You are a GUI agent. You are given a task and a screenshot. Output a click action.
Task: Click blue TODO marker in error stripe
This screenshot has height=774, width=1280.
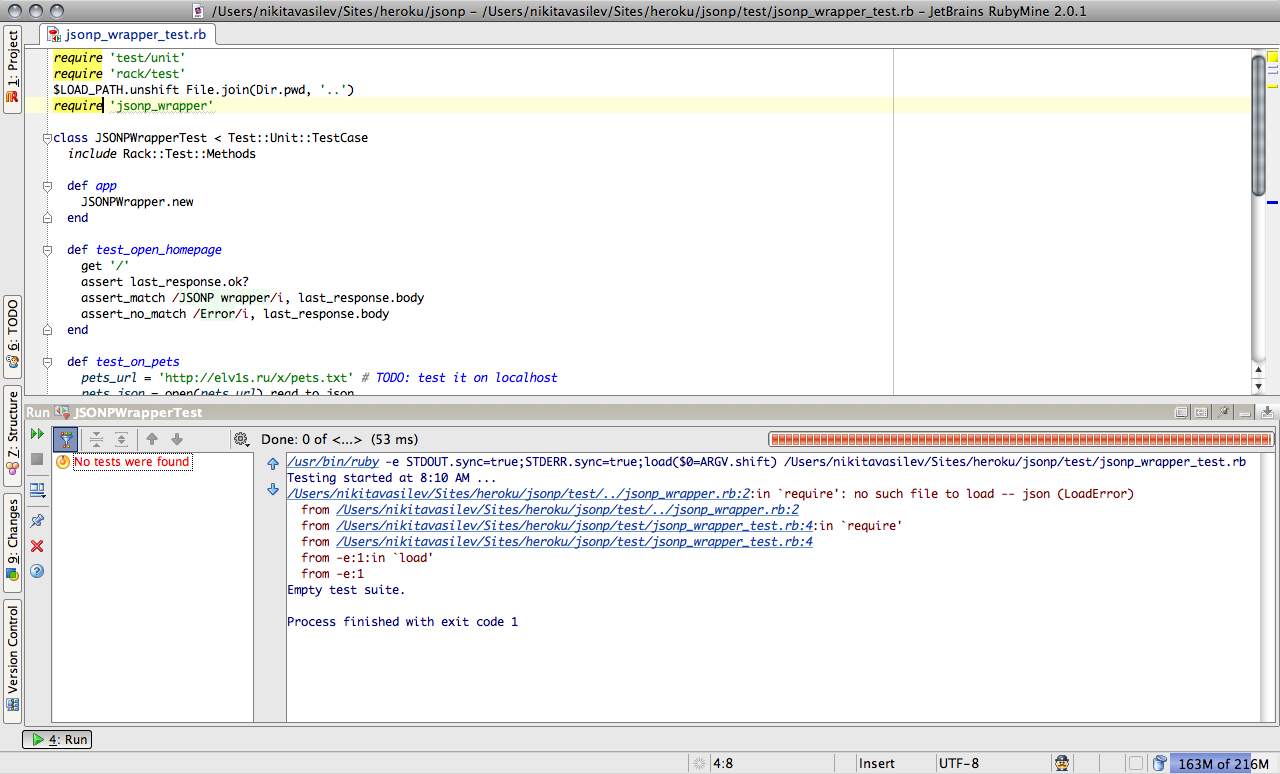coord(1272,203)
